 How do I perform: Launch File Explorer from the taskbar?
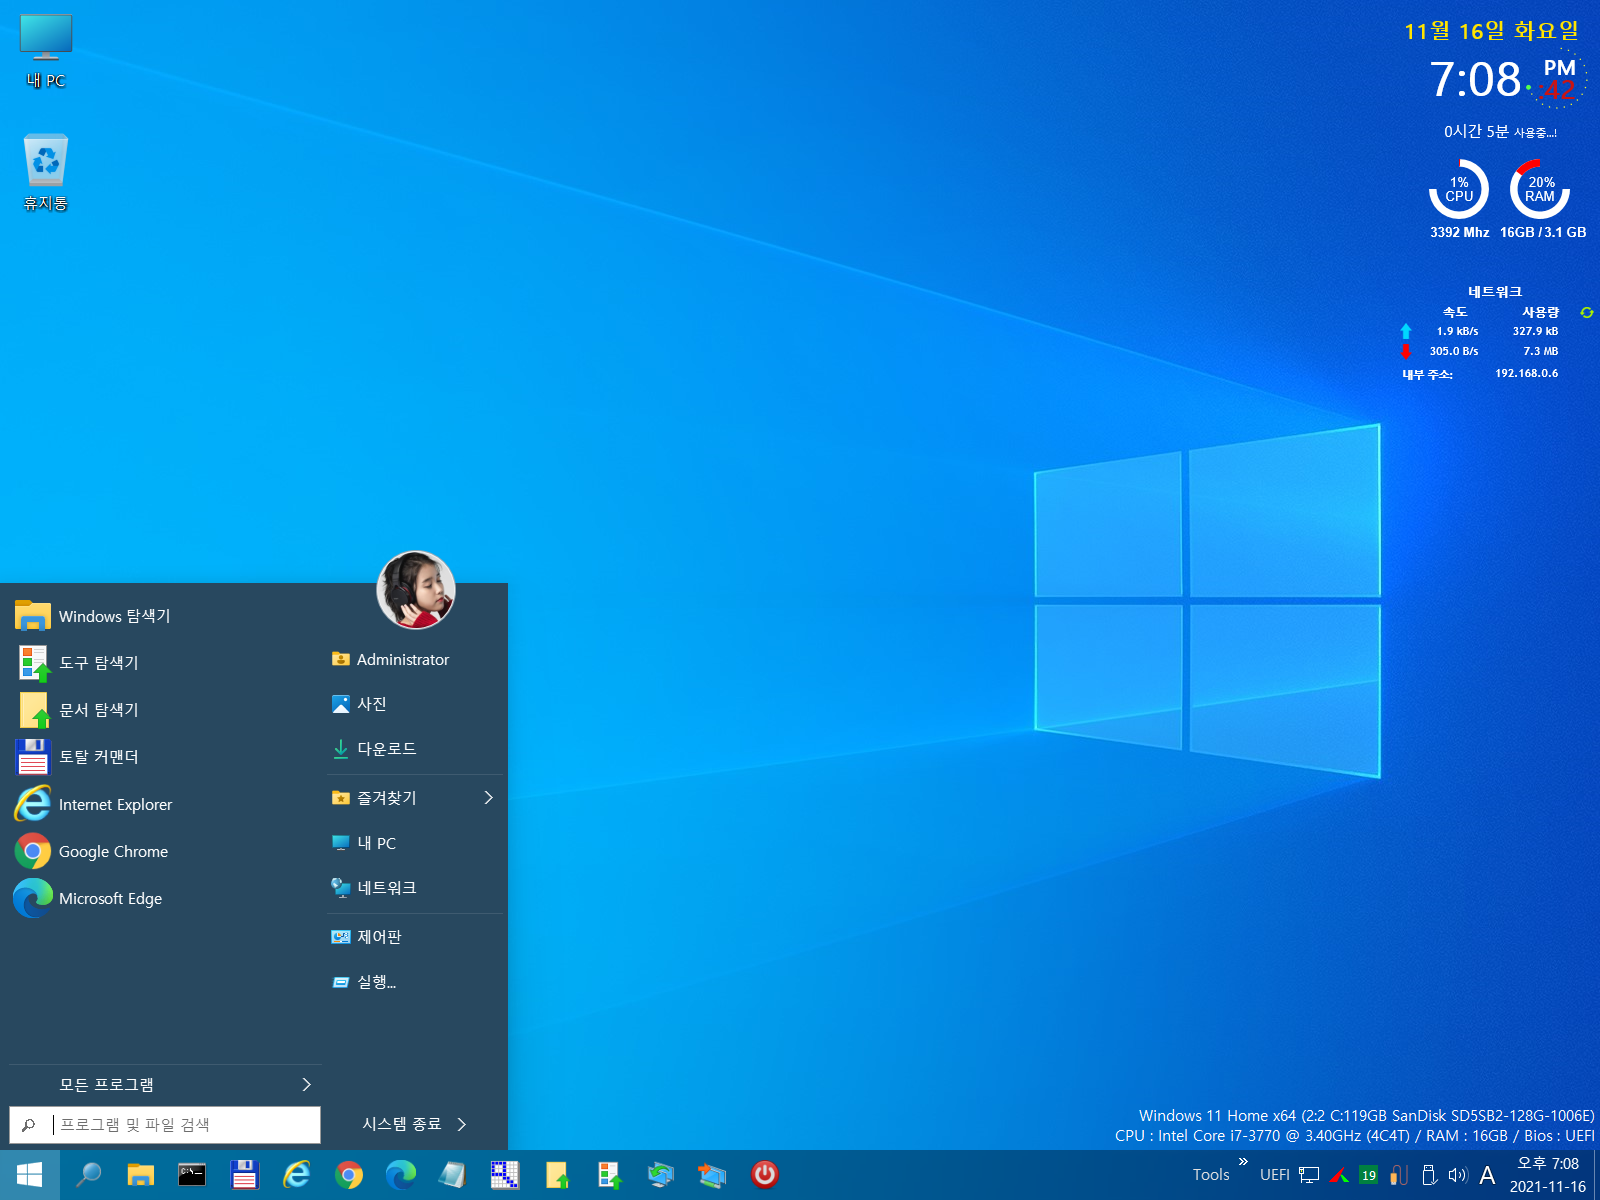coord(141,1175)
